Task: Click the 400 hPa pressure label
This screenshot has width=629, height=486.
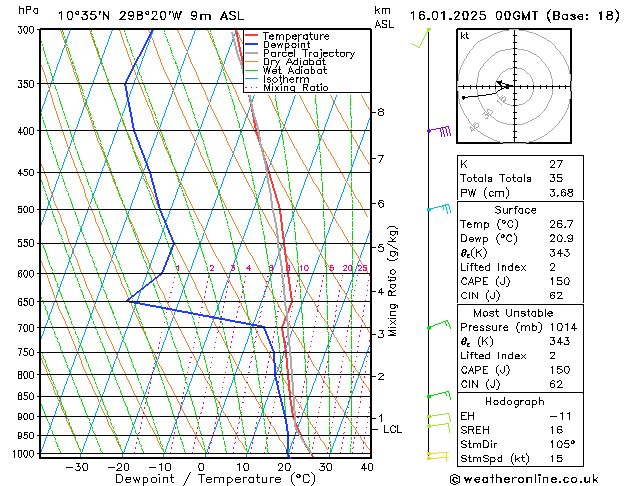Action: pyautogui.click(x=28, y=131)
